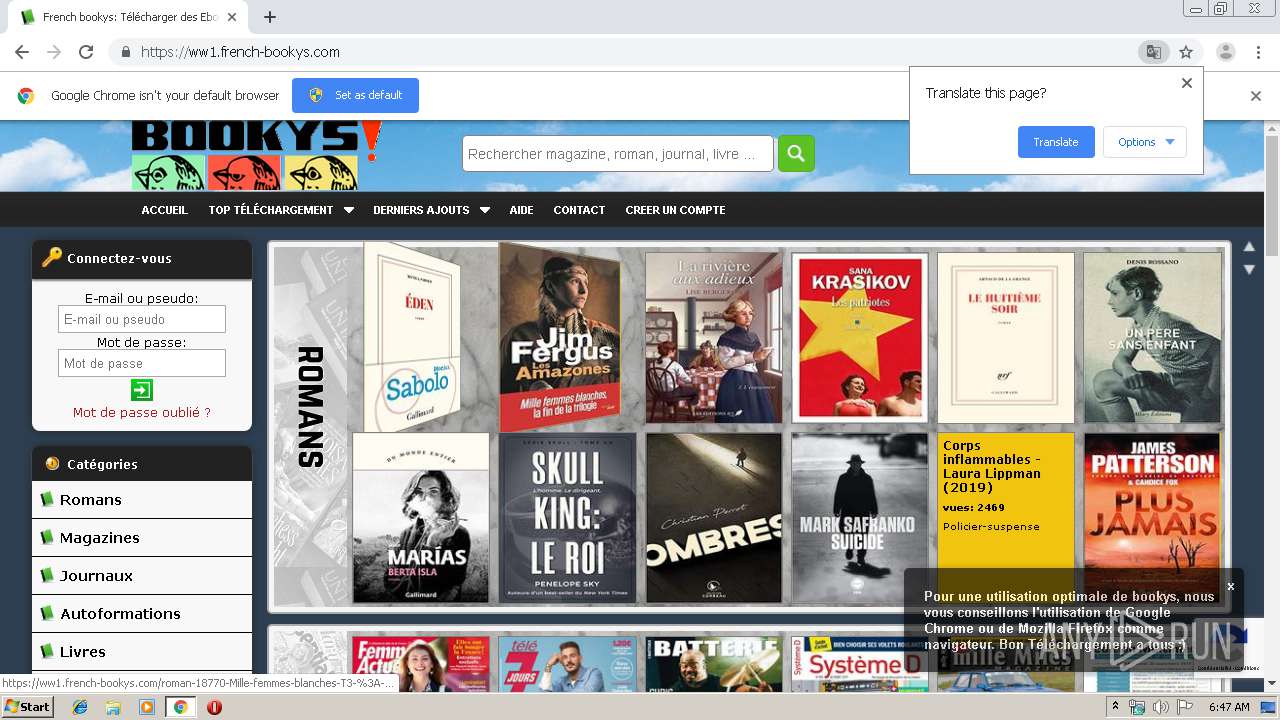The height and width of the screenshot is (720, 1280).
Task: Open File Explorer from taskbar
Action: [x=113, y=707]
